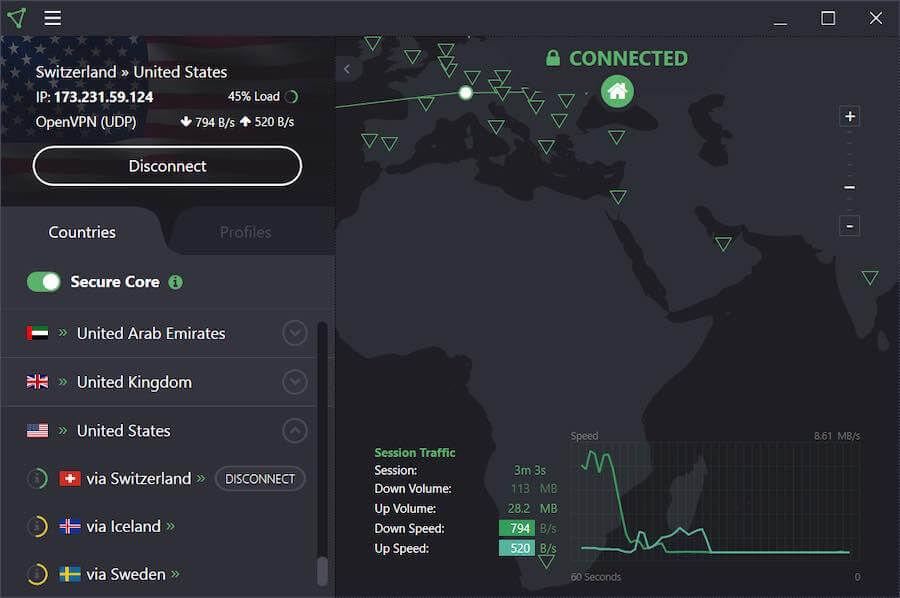Image resolution: width=900 pixels, height=598 pixels.
Task: Click the connected Switzerland node on map
Action: pyautogui.click(x=465, y=93)
